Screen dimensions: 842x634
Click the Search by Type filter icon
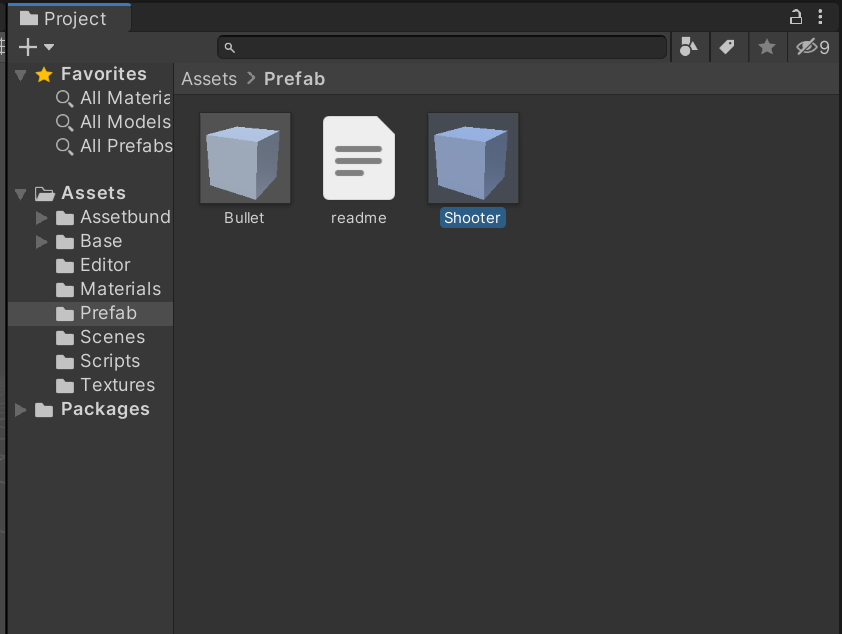(x=688, y=47)
